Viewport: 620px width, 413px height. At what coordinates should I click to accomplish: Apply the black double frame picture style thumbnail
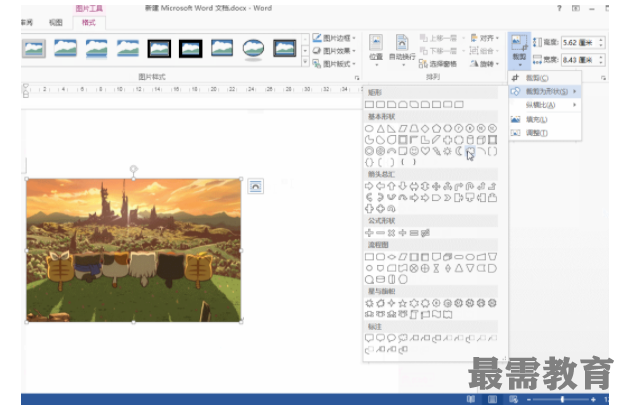tap(159, 49)
